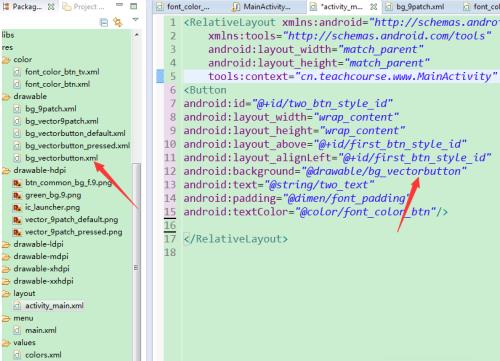Open the Package Explorer view menu arrow
This screenshot has width=500, height=361.
135,20
